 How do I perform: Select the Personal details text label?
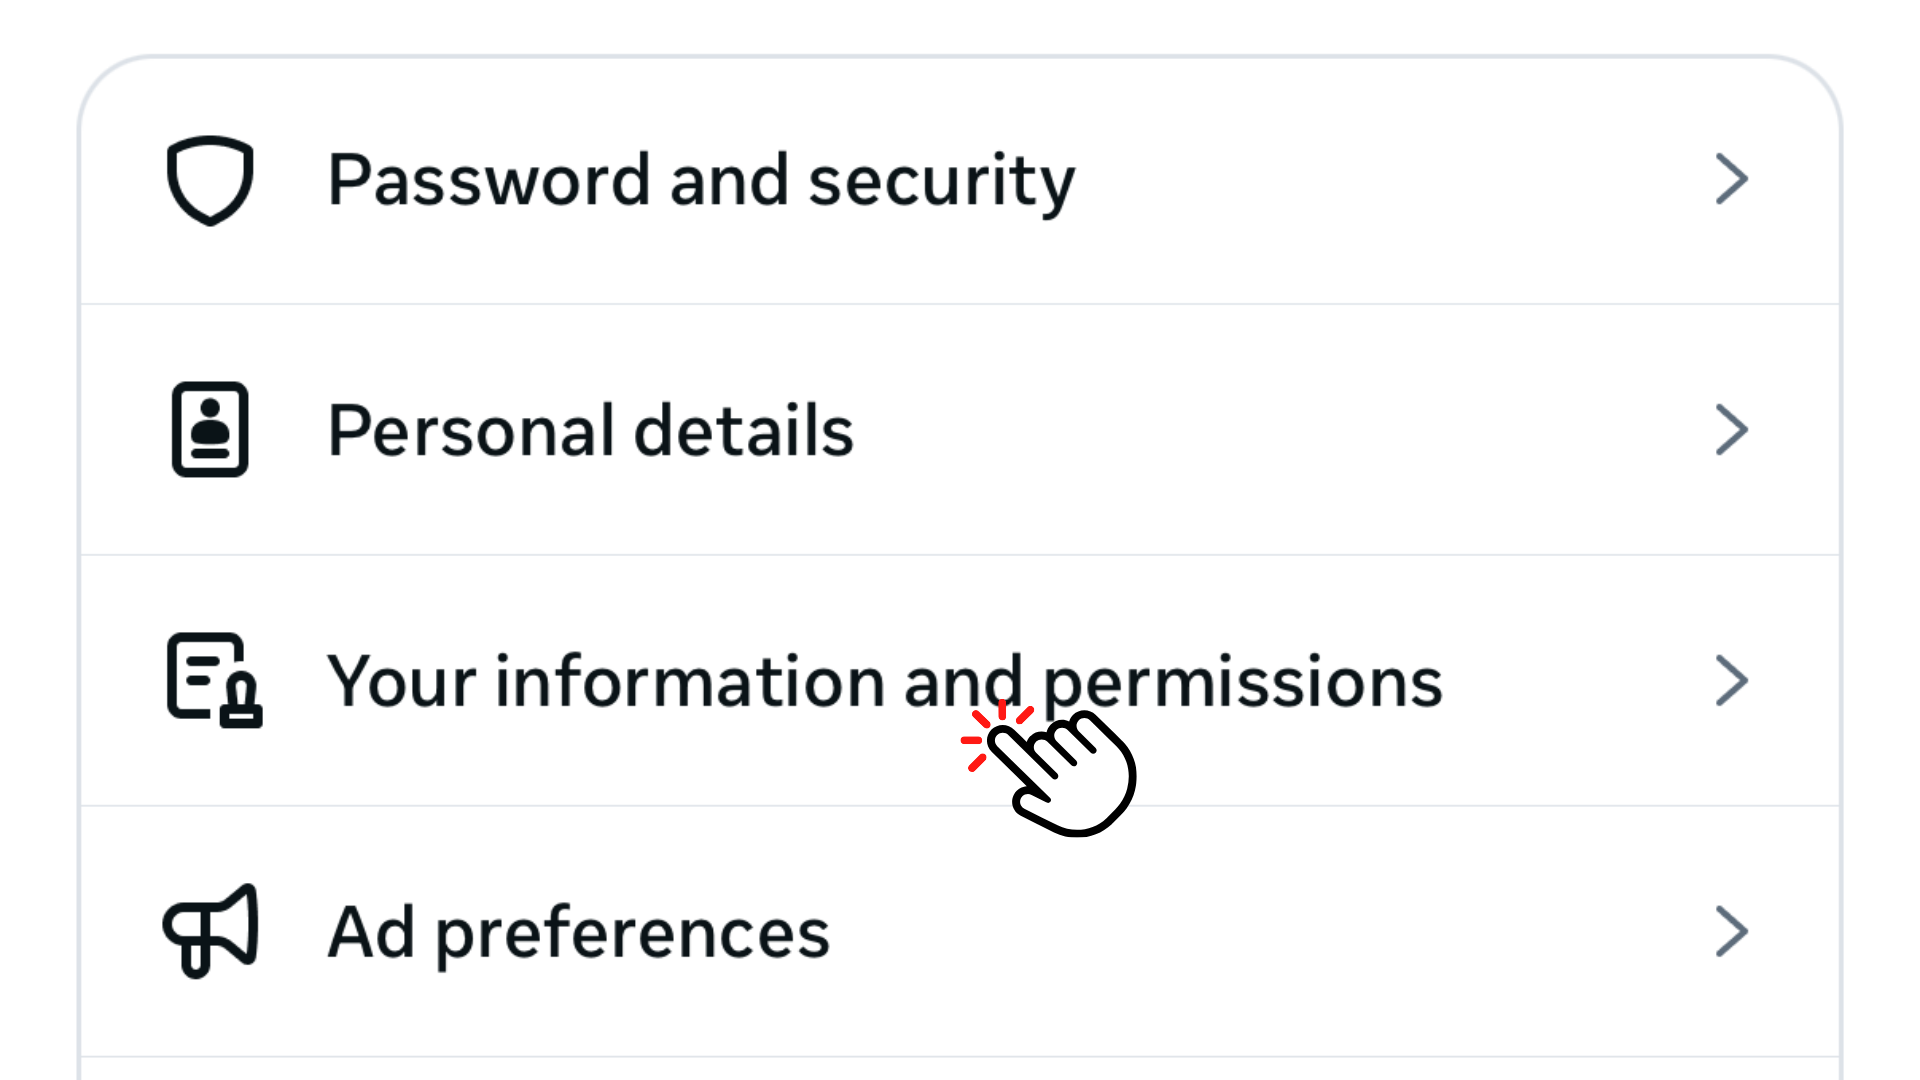pos(590,431)
